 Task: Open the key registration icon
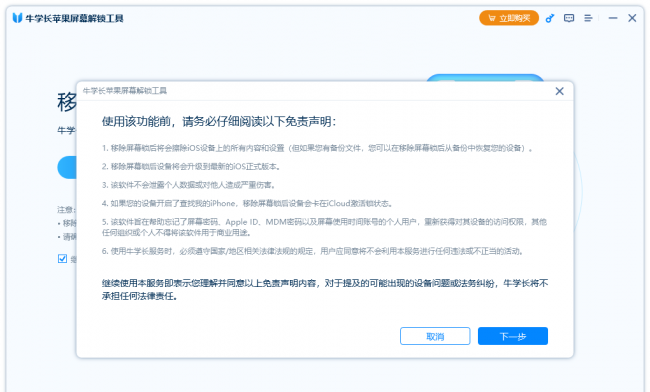coord(550,18)
